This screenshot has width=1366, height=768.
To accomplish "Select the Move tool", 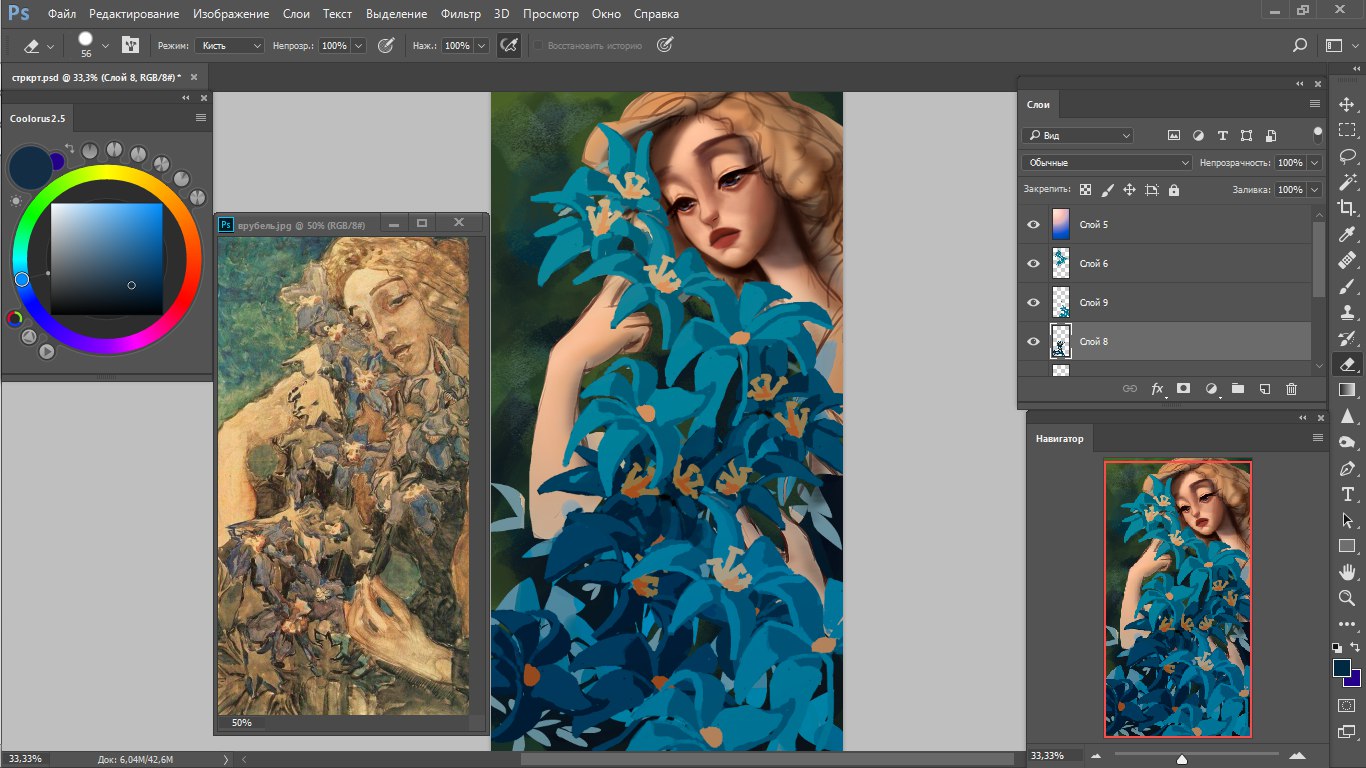I will [1347, 104].
